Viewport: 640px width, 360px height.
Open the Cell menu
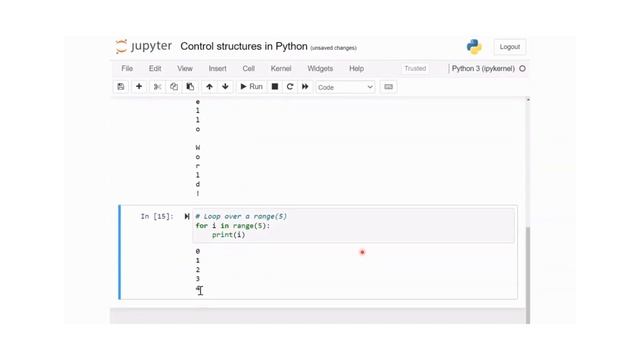(249, 69)
